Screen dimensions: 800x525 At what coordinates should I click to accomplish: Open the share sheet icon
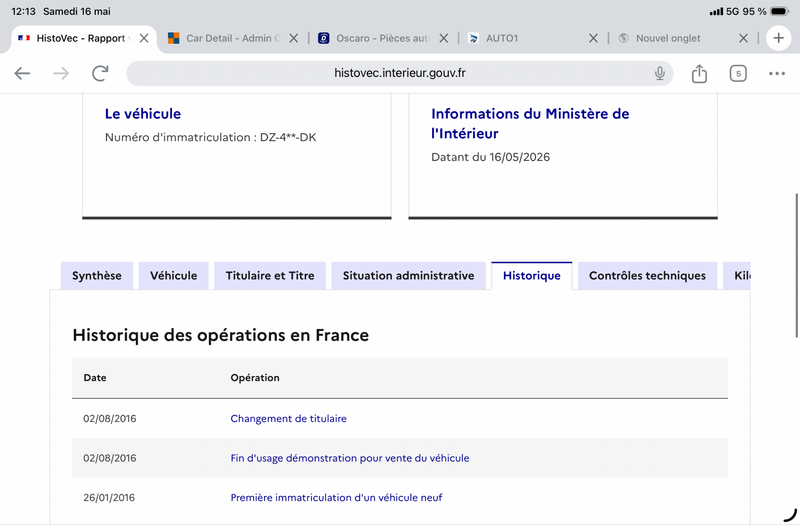[x=699, y=73]
